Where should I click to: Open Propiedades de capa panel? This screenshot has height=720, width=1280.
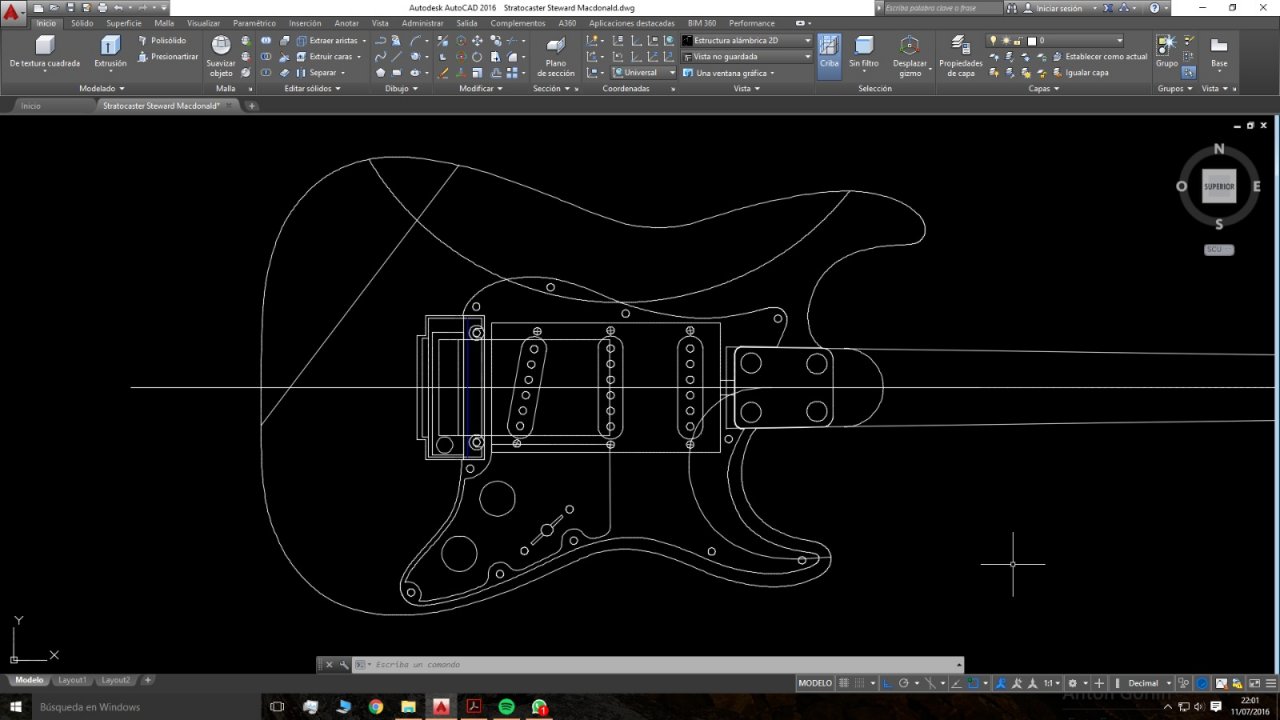coord(960,56)
